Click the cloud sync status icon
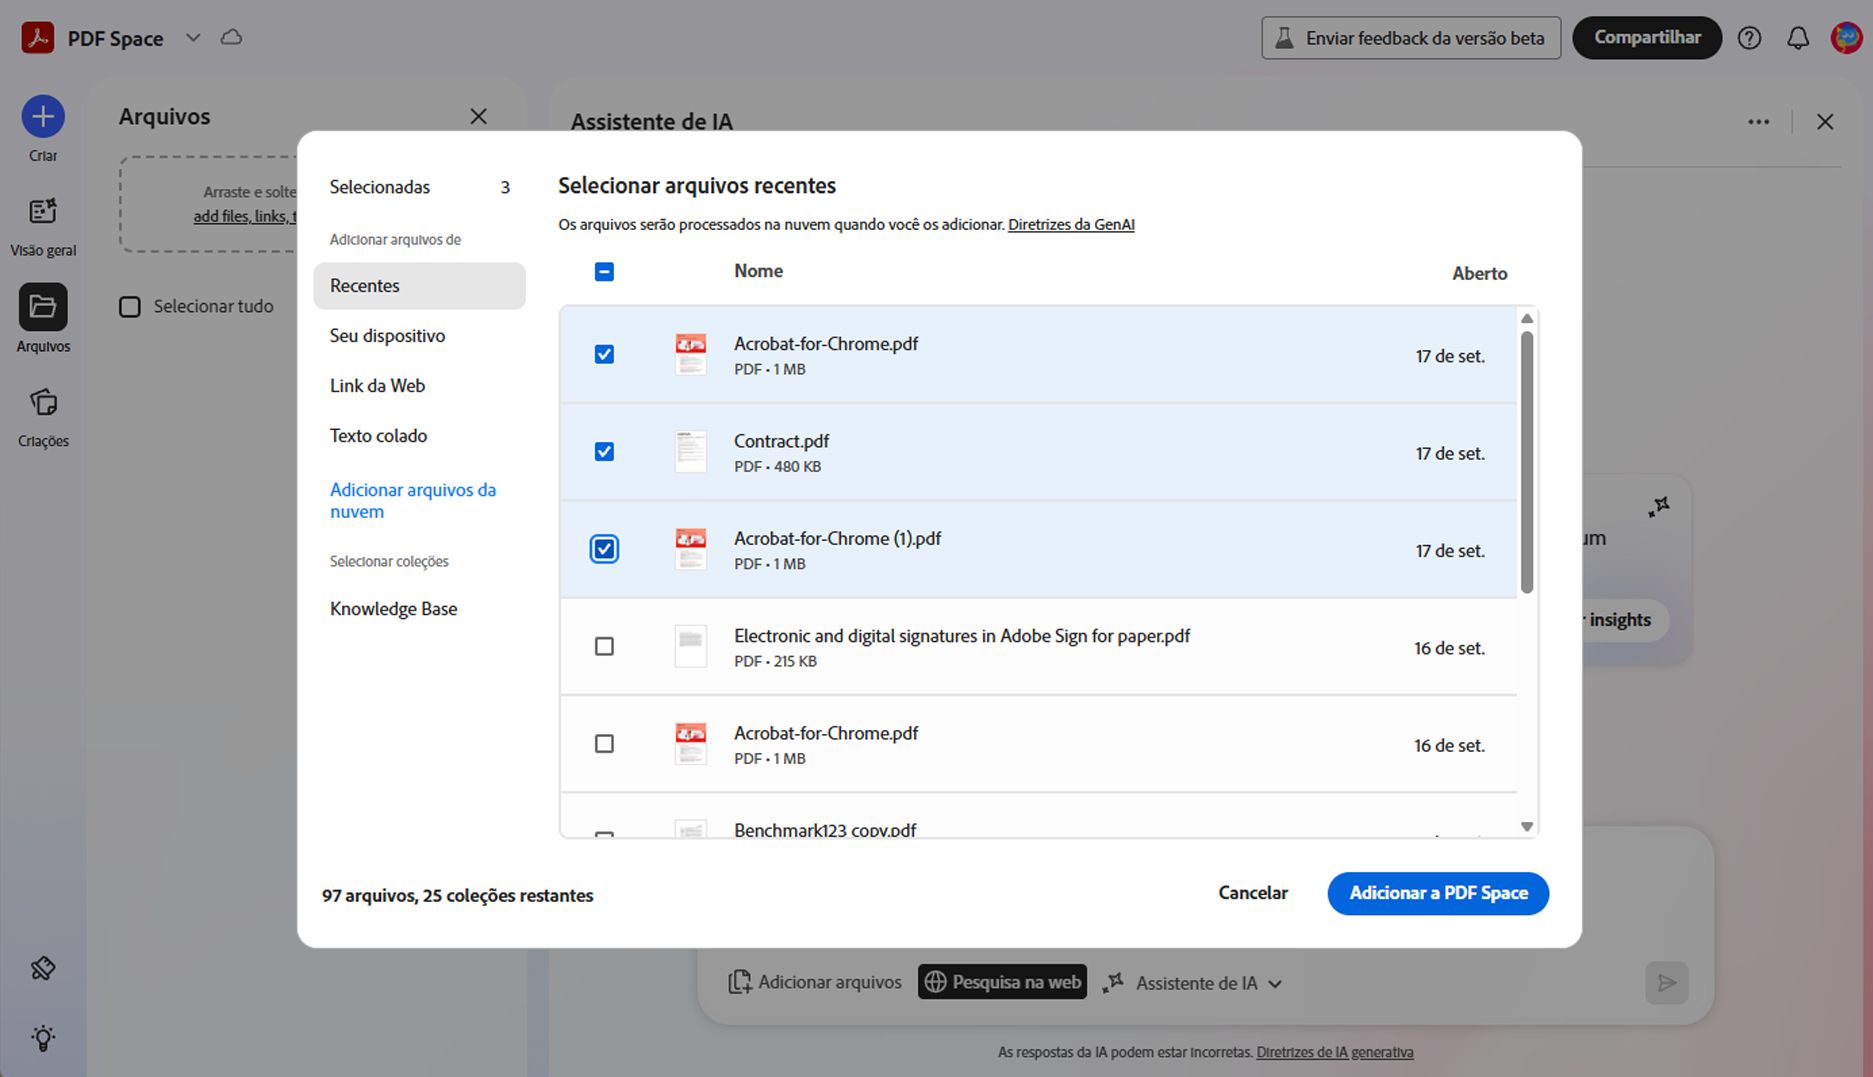This screenshot has width=1873, height=1077. 231,38
